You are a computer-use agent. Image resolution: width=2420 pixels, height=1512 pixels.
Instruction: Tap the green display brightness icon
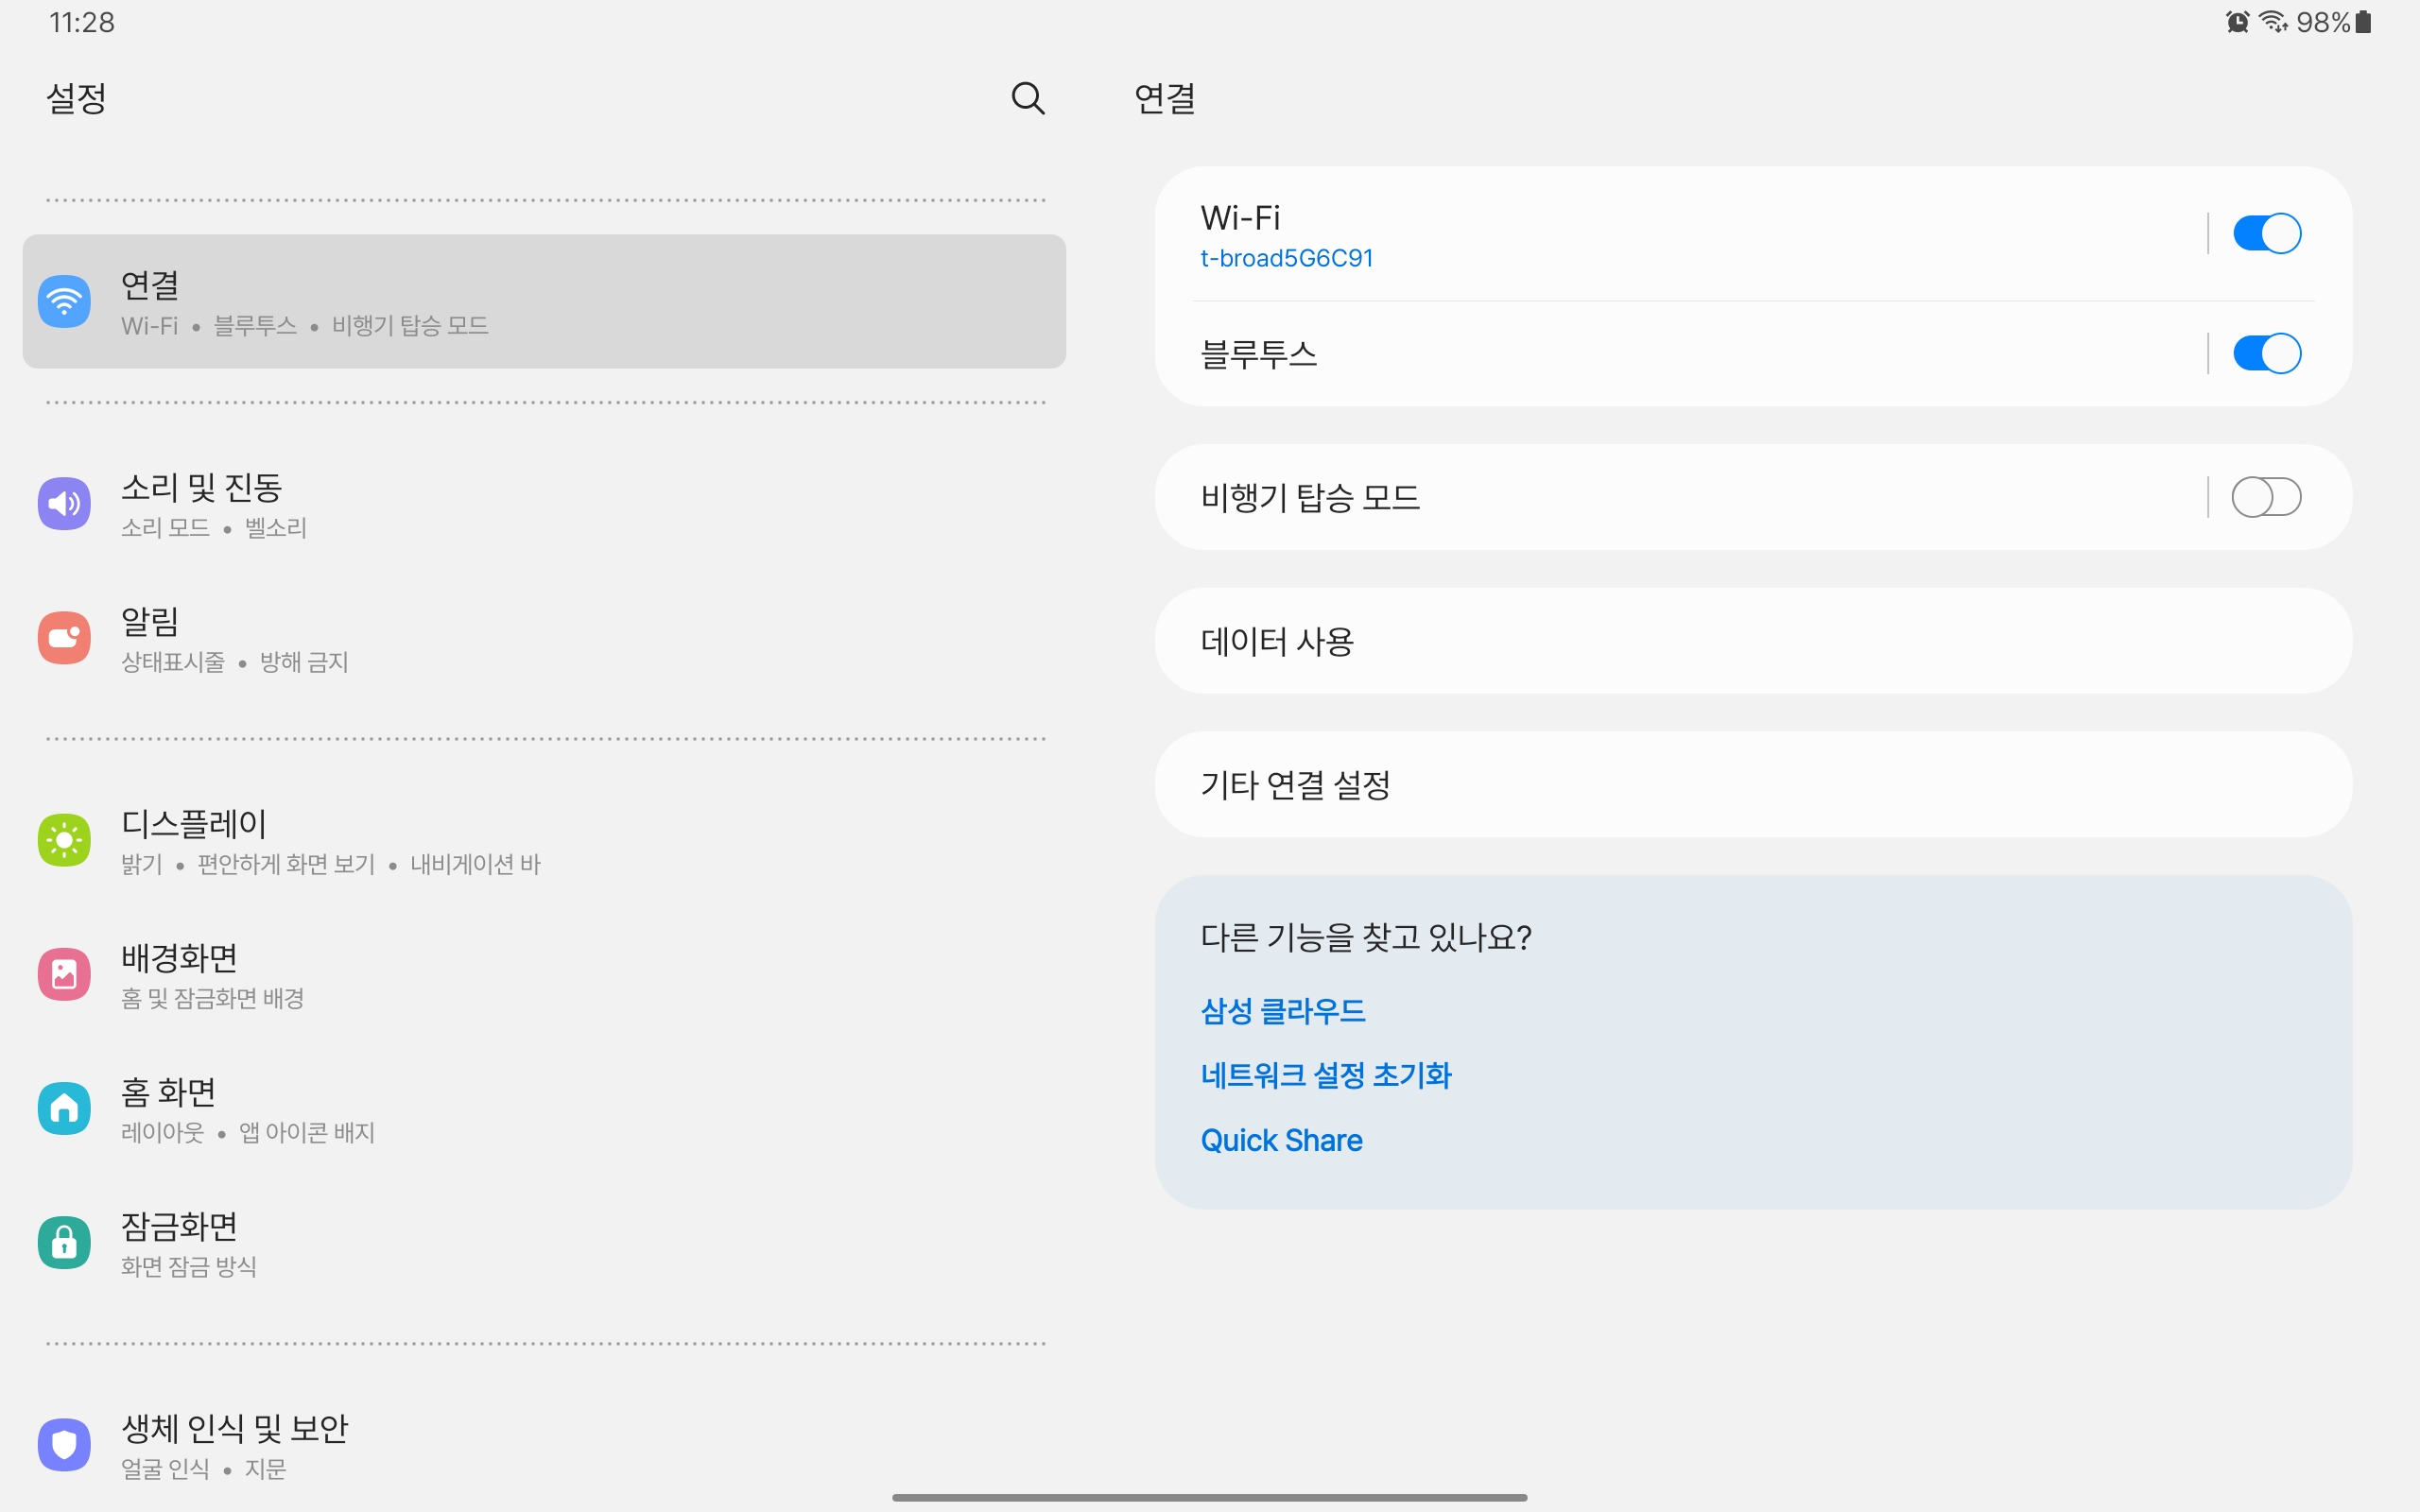point(64,840)
